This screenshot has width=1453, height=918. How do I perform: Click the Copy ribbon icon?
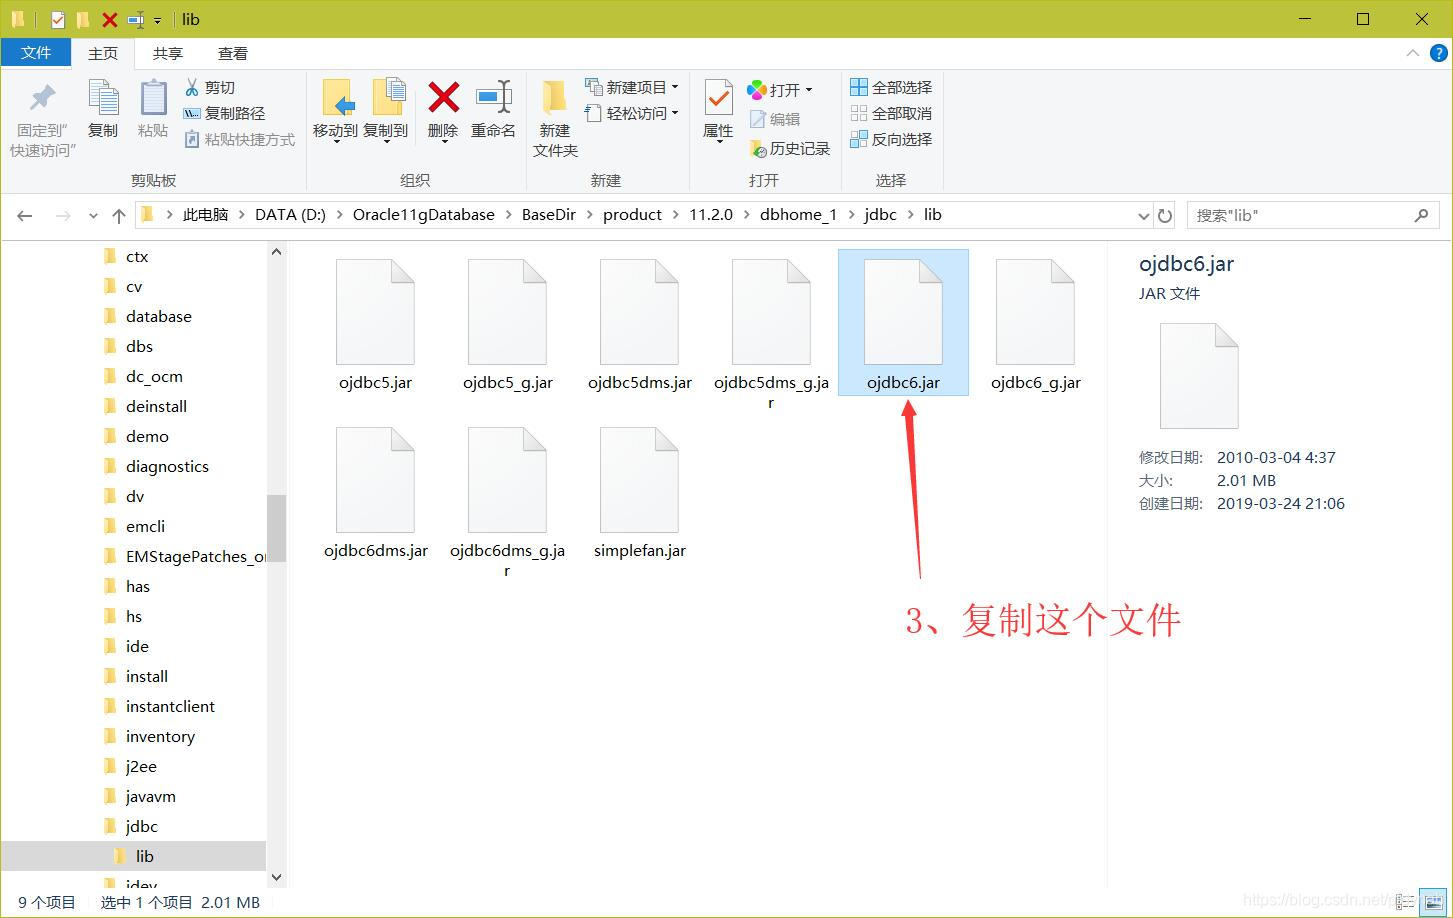(x=103, y=99)
